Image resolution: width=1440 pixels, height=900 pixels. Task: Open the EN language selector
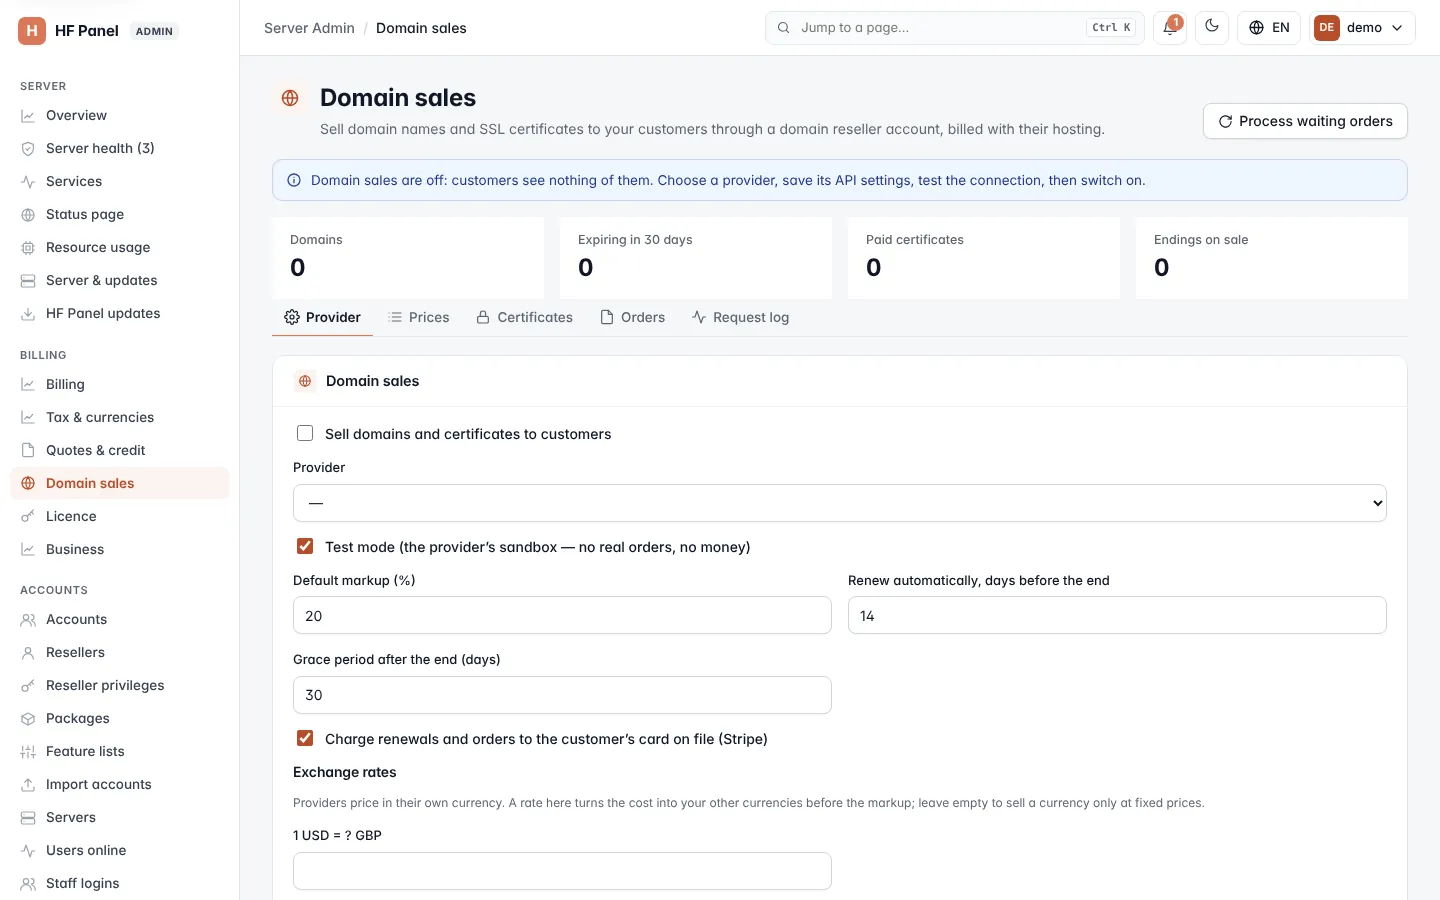coord(1269,28)
